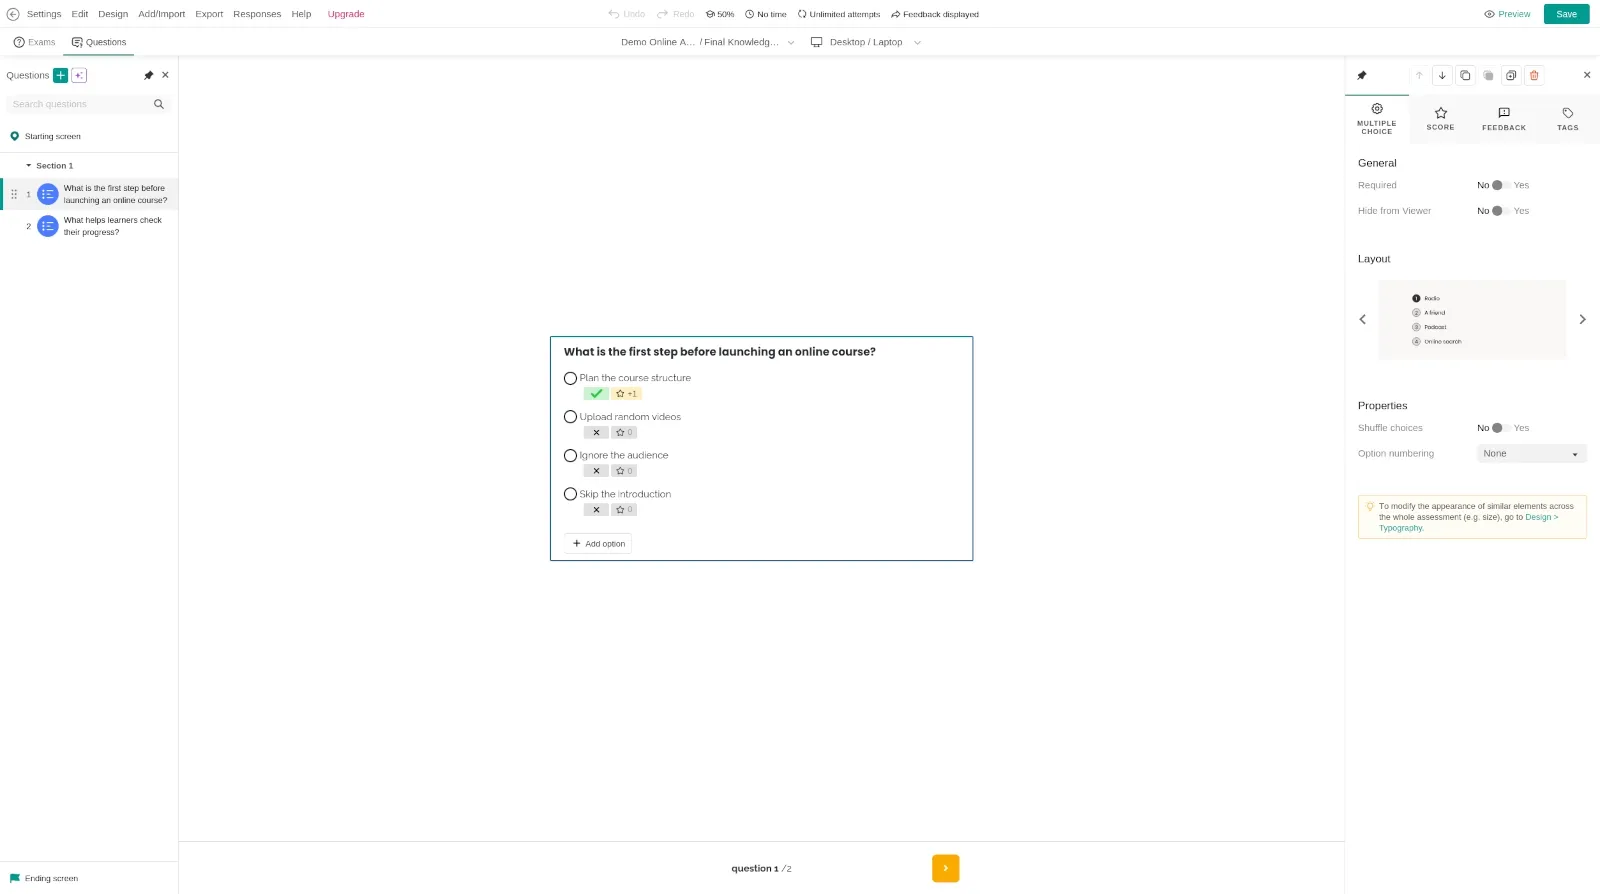
Task: Click the star score under 'Skip the introduction'
Action: point(624,510)
